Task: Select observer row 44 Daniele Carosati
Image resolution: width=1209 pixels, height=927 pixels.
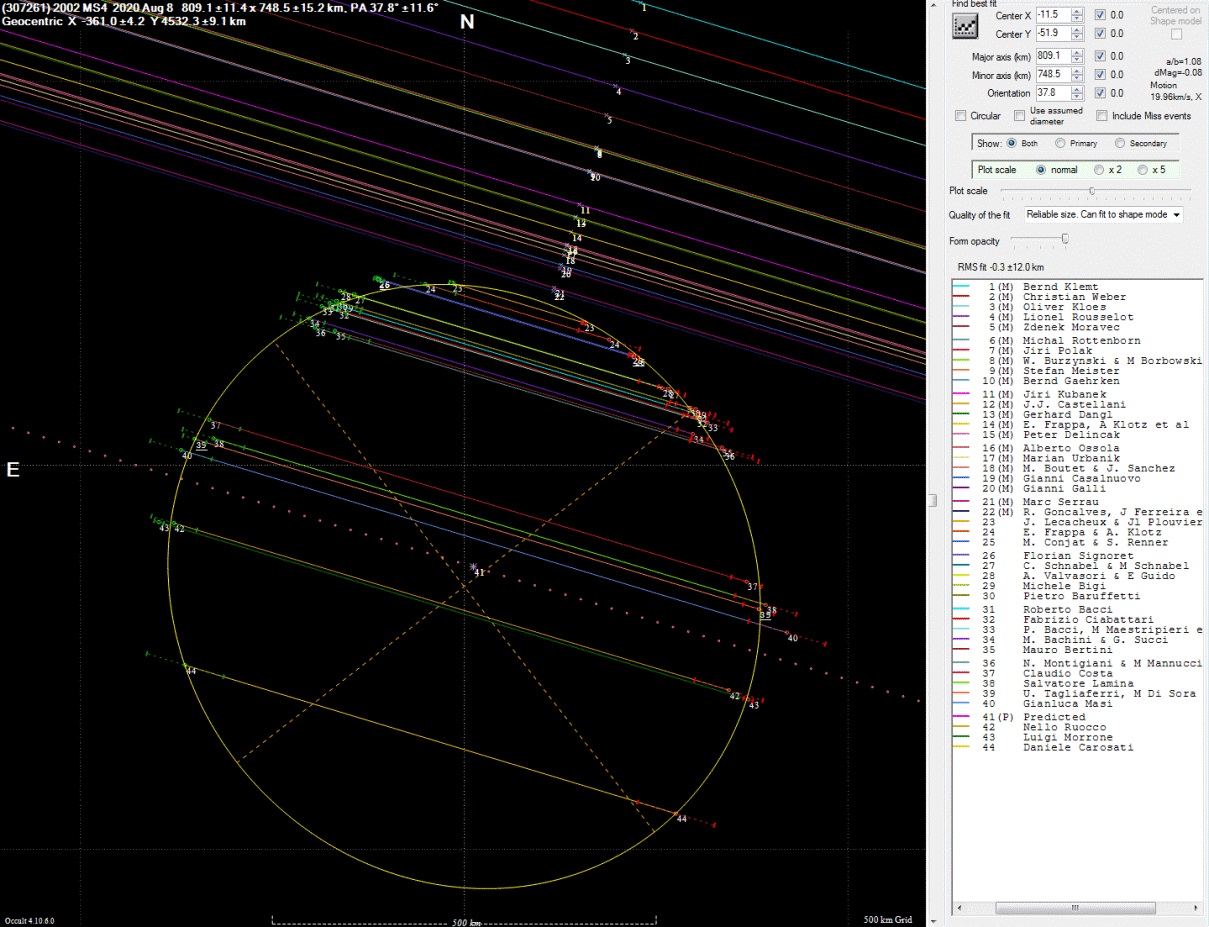Action: point(1078,748)
